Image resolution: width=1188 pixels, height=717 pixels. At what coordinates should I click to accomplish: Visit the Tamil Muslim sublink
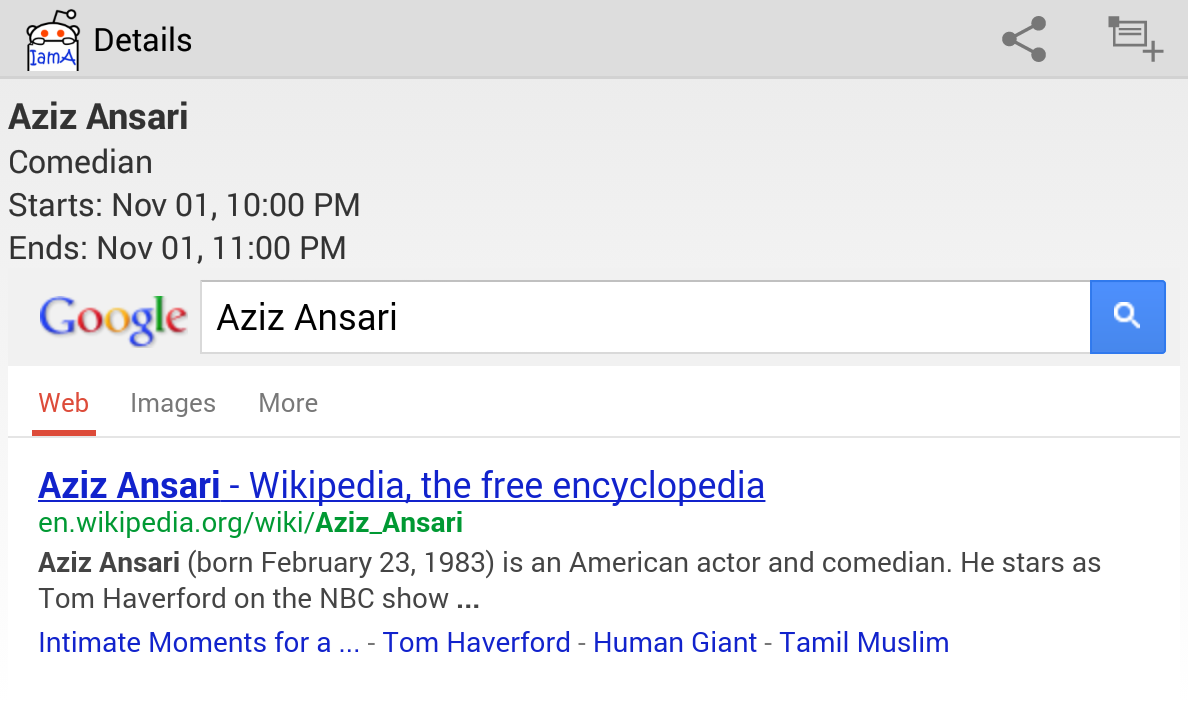click(x=864, y=642)
